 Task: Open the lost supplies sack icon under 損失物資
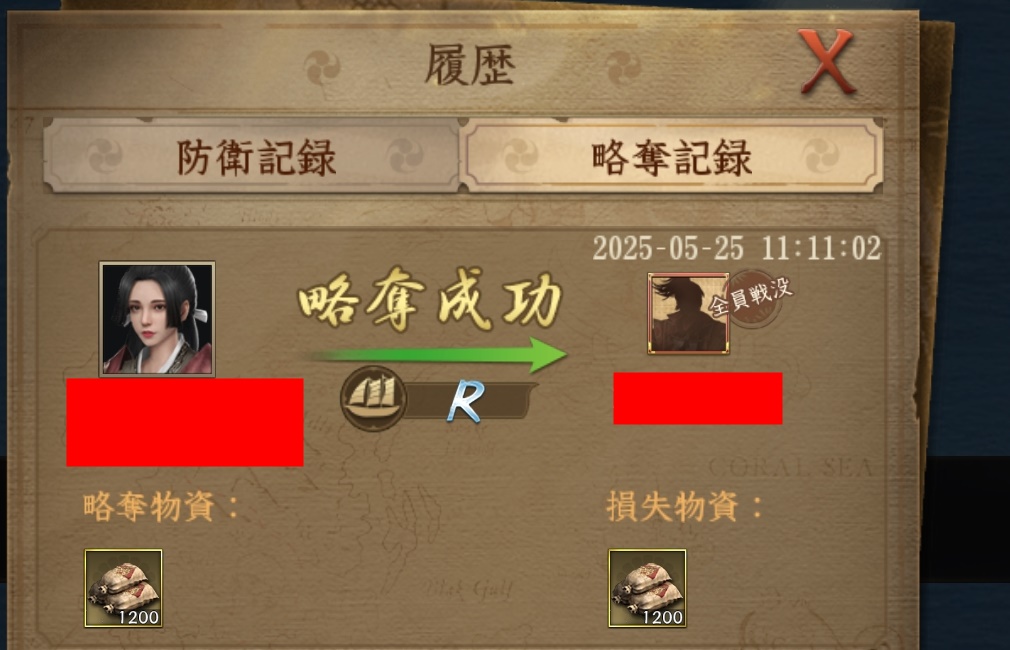click(x=647, y=588)
